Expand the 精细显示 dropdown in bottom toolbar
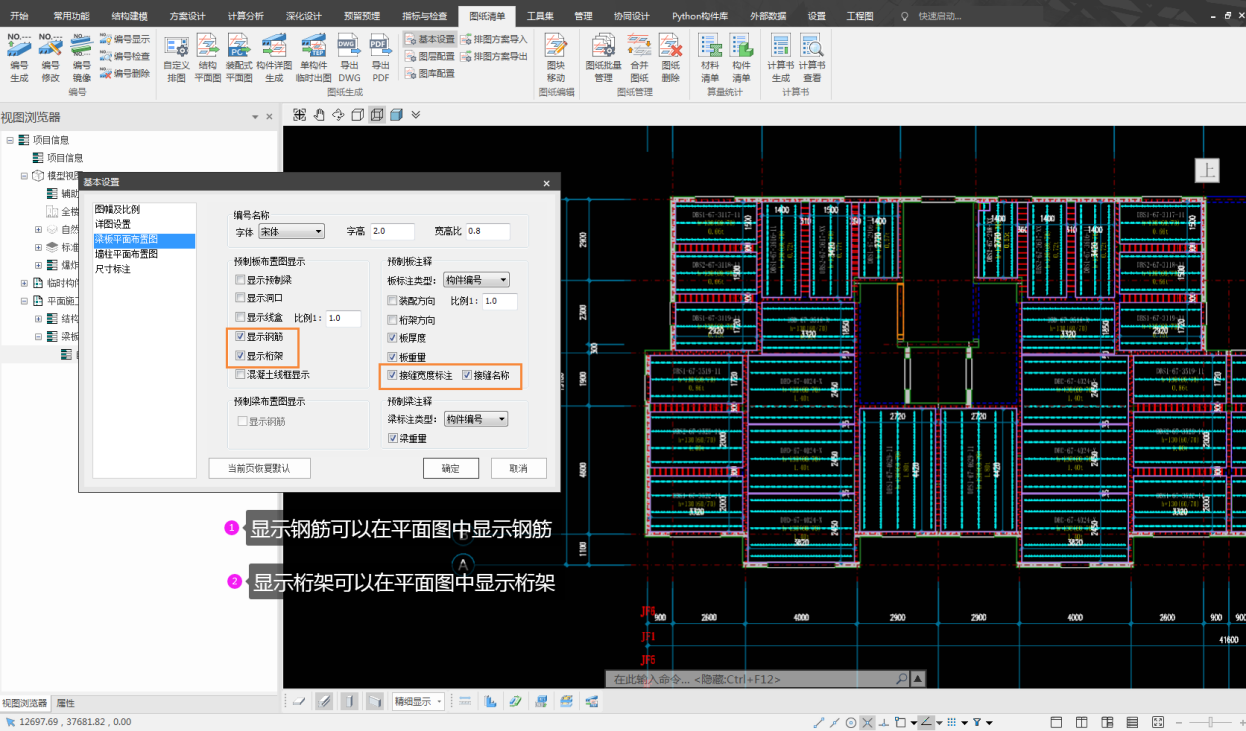 pos(418,702)
